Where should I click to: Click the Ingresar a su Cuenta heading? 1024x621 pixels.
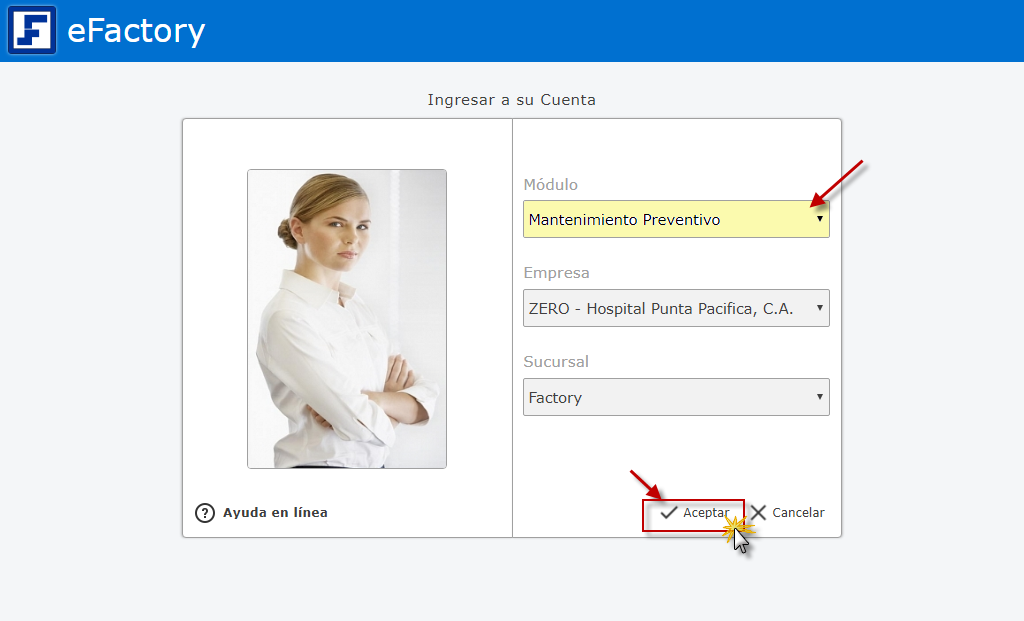(511, 100)
